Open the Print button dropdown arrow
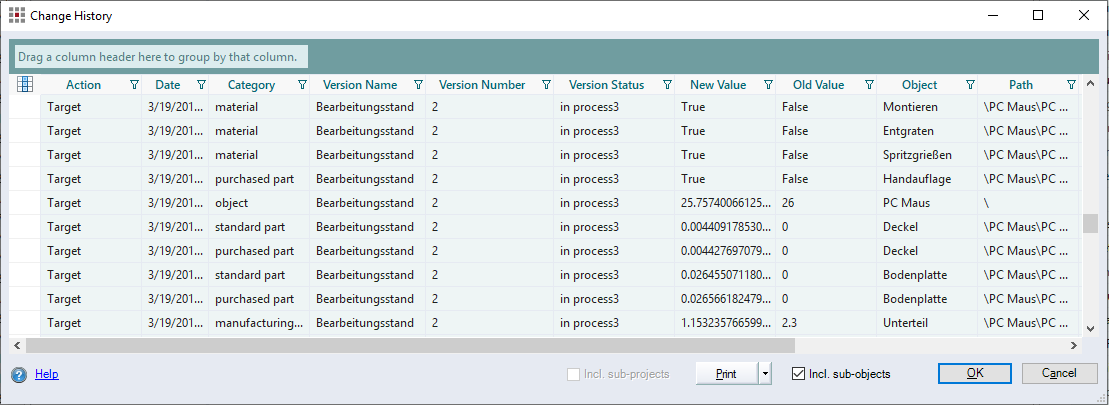 (x=765, y=374)
